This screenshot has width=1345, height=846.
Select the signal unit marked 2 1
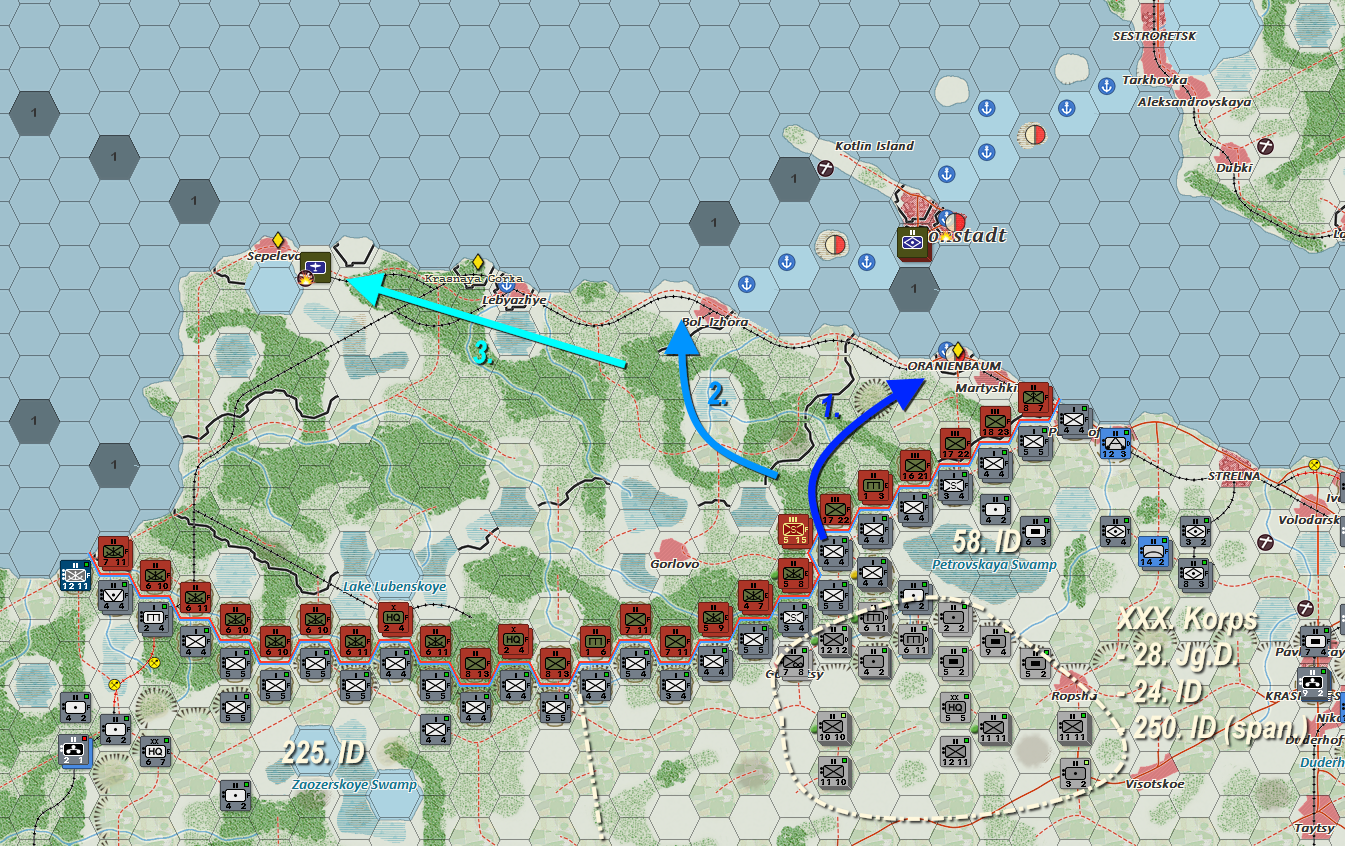(x=73, y=748)
